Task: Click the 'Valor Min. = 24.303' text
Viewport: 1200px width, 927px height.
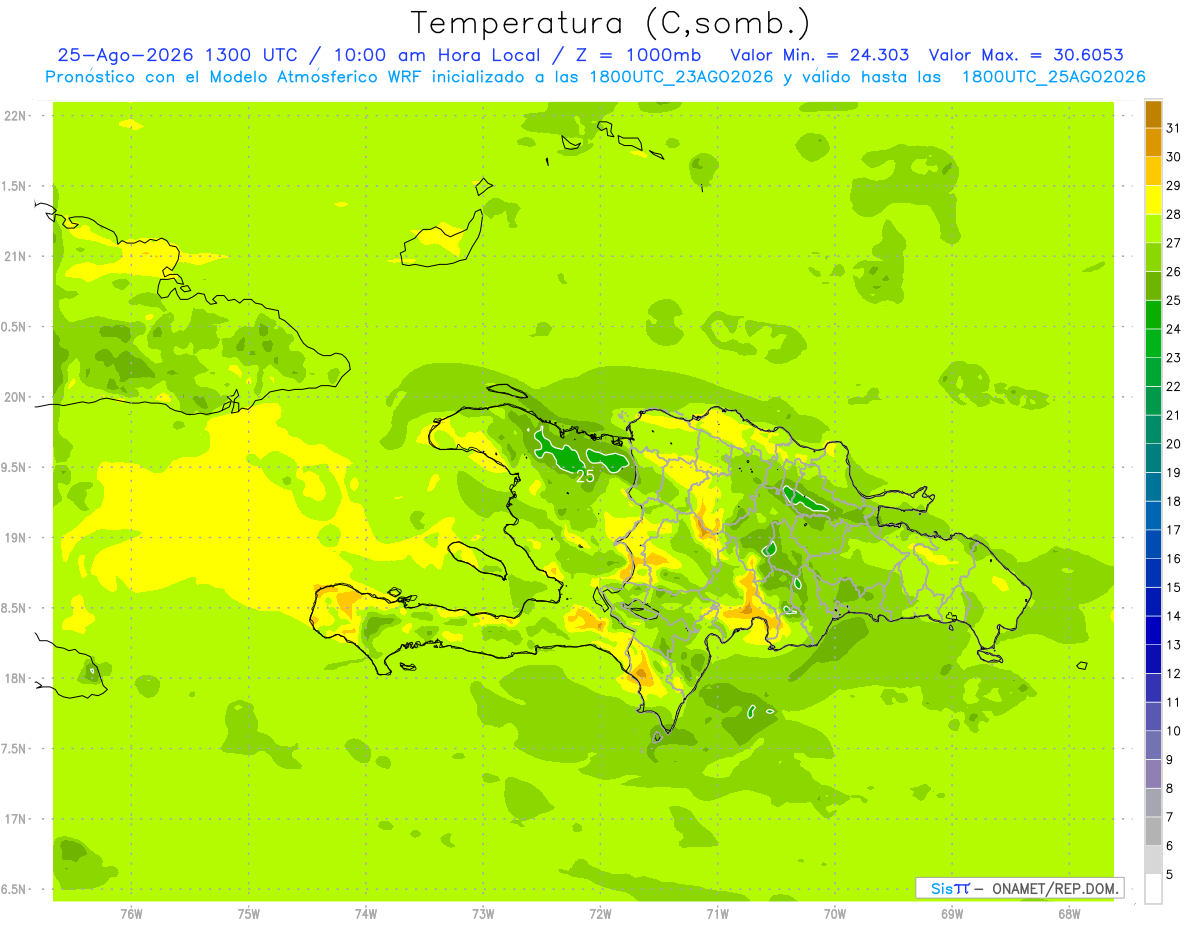Action: point(820,55)
